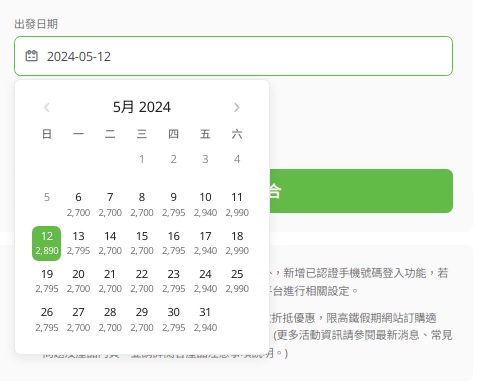481x384 pixels.
Task: Click selected date May 12 priced 2,890
Action: [x=47, y=243]
